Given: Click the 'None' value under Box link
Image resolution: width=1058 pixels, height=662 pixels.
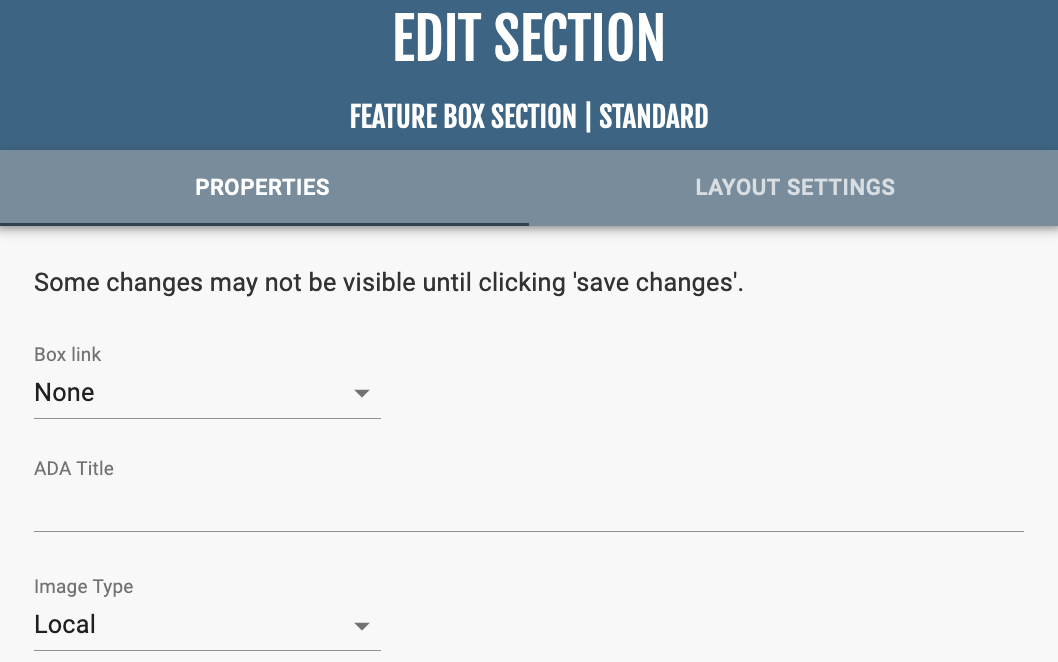Looking at the screenshot, I should point(65,393).
